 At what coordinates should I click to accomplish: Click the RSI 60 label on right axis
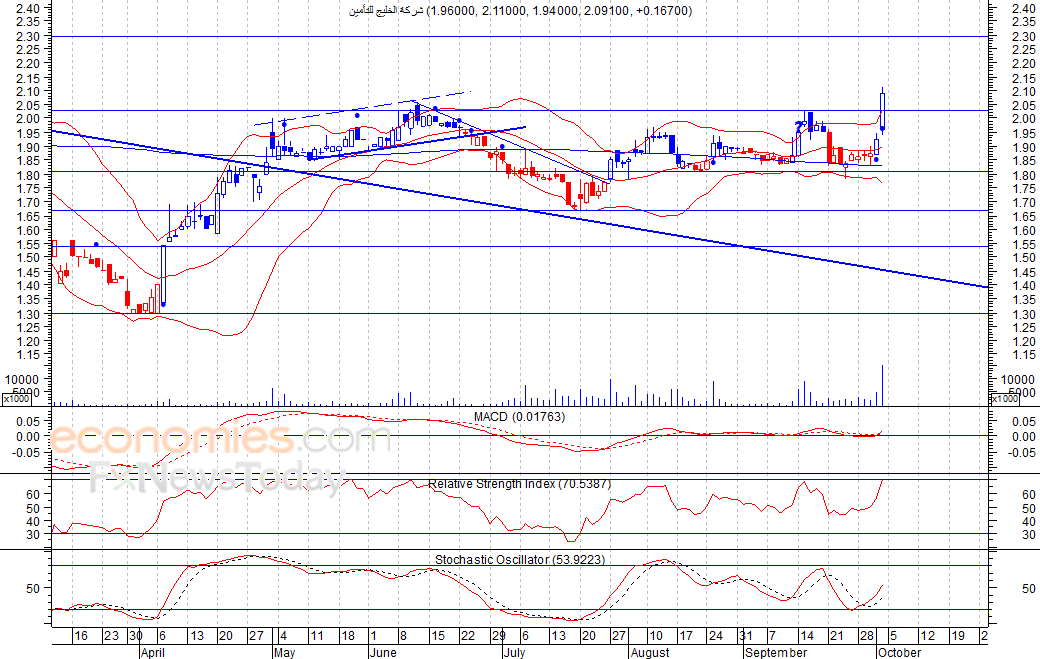(x=1029, y=495)
